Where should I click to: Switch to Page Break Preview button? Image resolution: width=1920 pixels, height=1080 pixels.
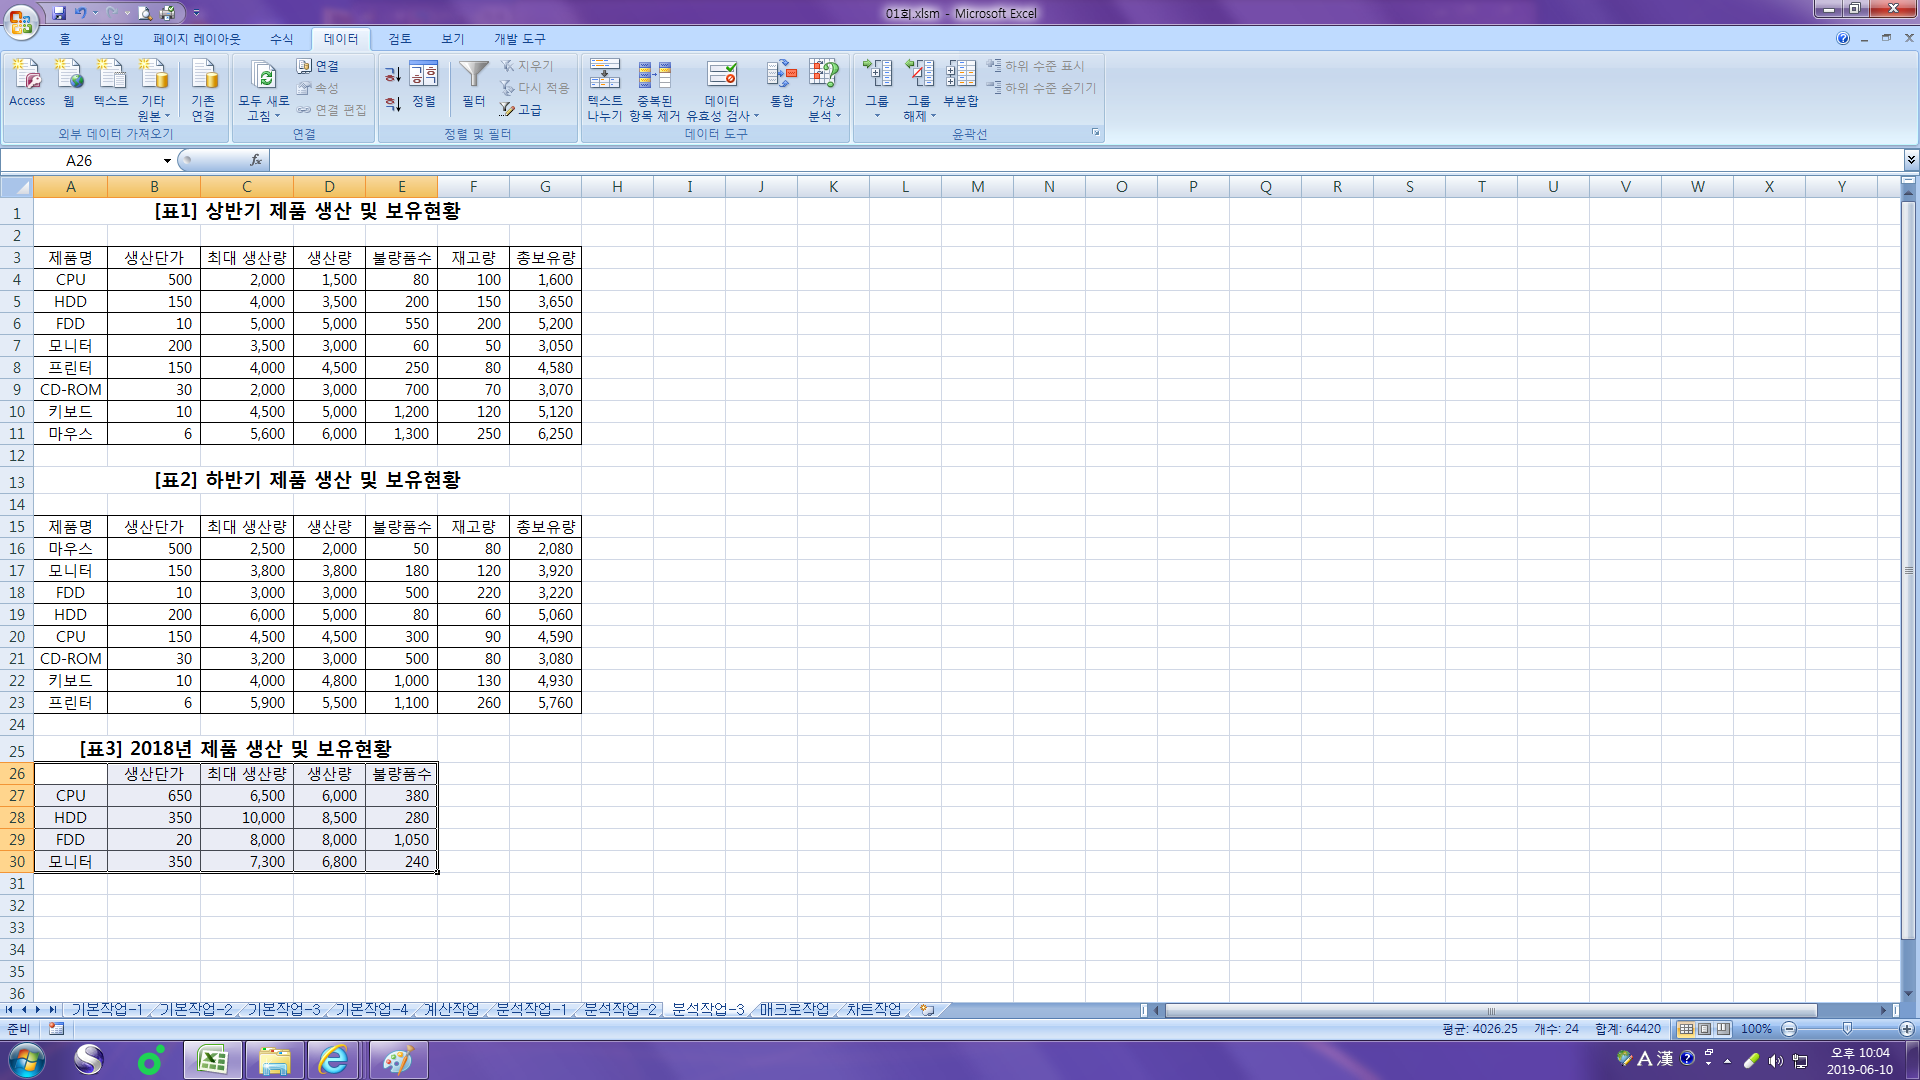[x=1722, y=1029]
